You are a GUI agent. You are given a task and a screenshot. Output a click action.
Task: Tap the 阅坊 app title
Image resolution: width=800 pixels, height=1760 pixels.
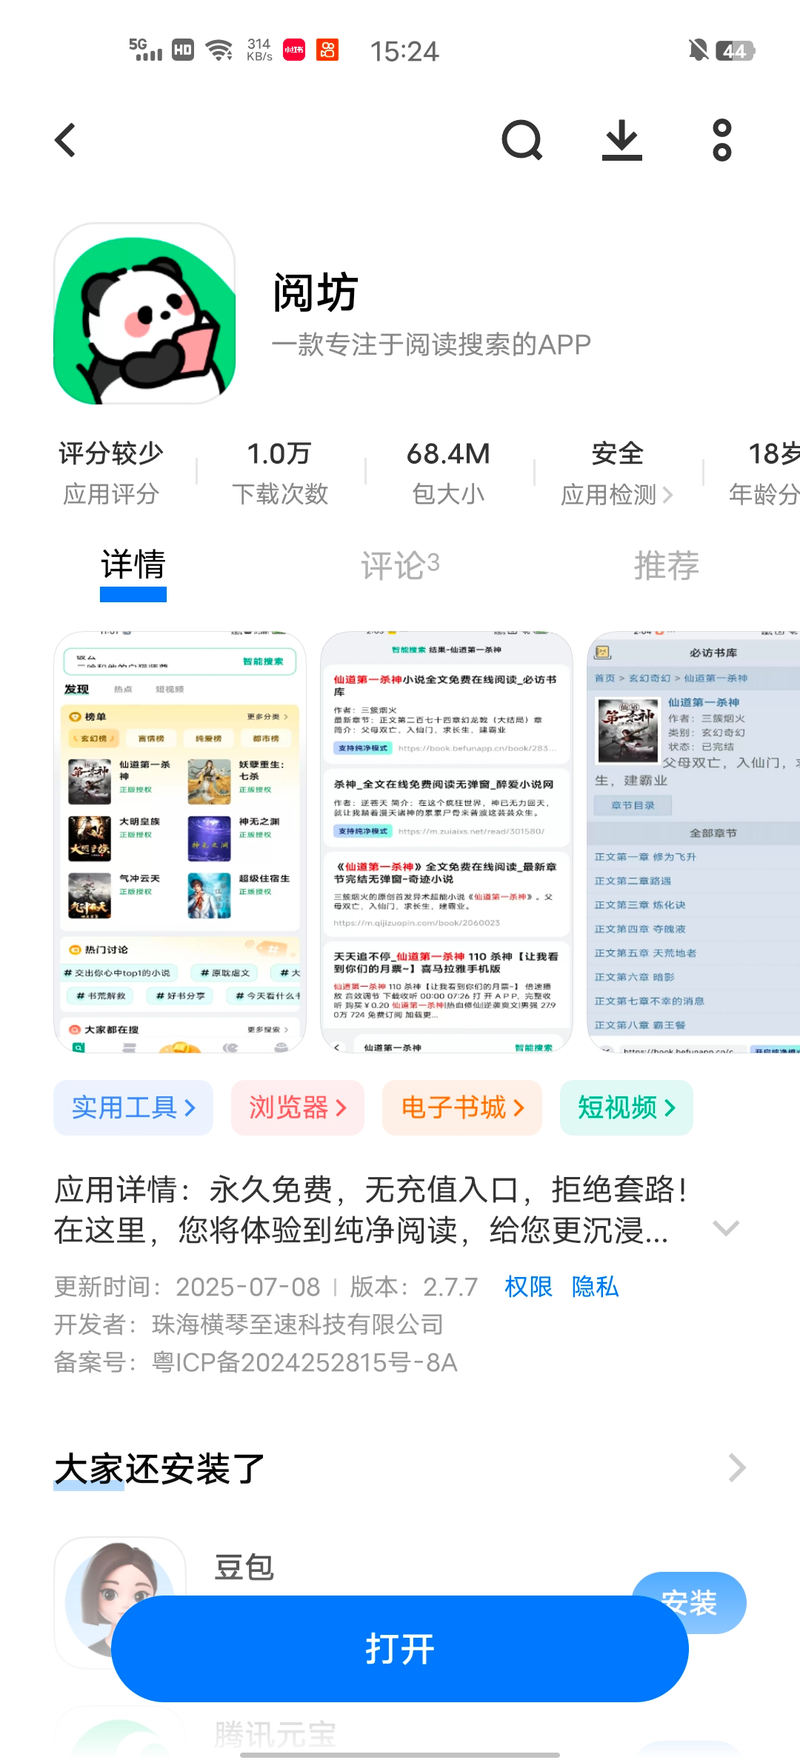315,293
